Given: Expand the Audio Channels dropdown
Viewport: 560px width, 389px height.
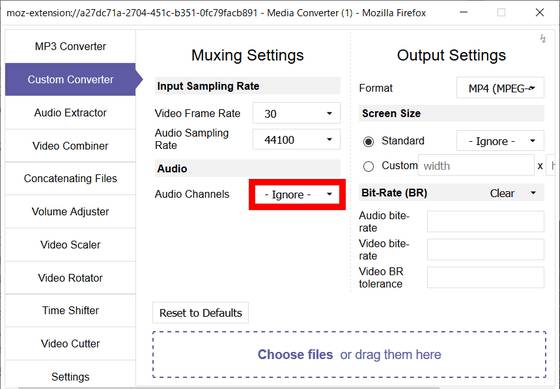Looking at the screenshot, I should pyautogui.click(x=297, y=194).
